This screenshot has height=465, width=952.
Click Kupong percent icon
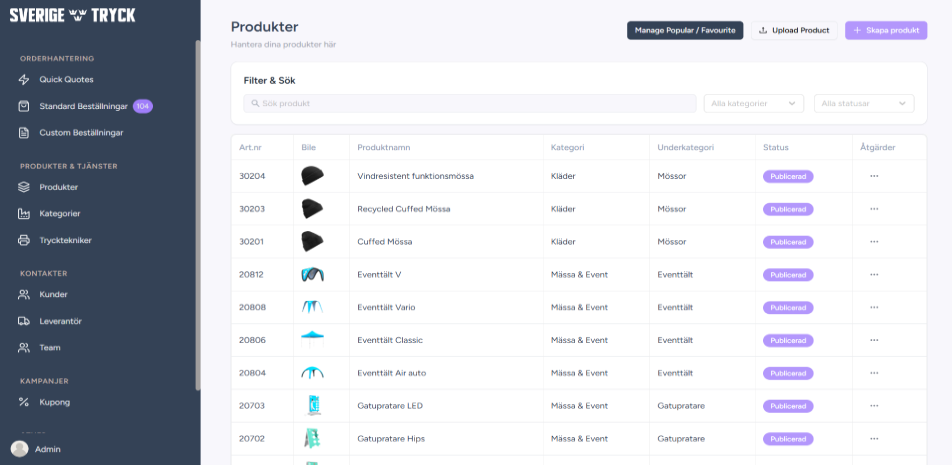point(24,402)
